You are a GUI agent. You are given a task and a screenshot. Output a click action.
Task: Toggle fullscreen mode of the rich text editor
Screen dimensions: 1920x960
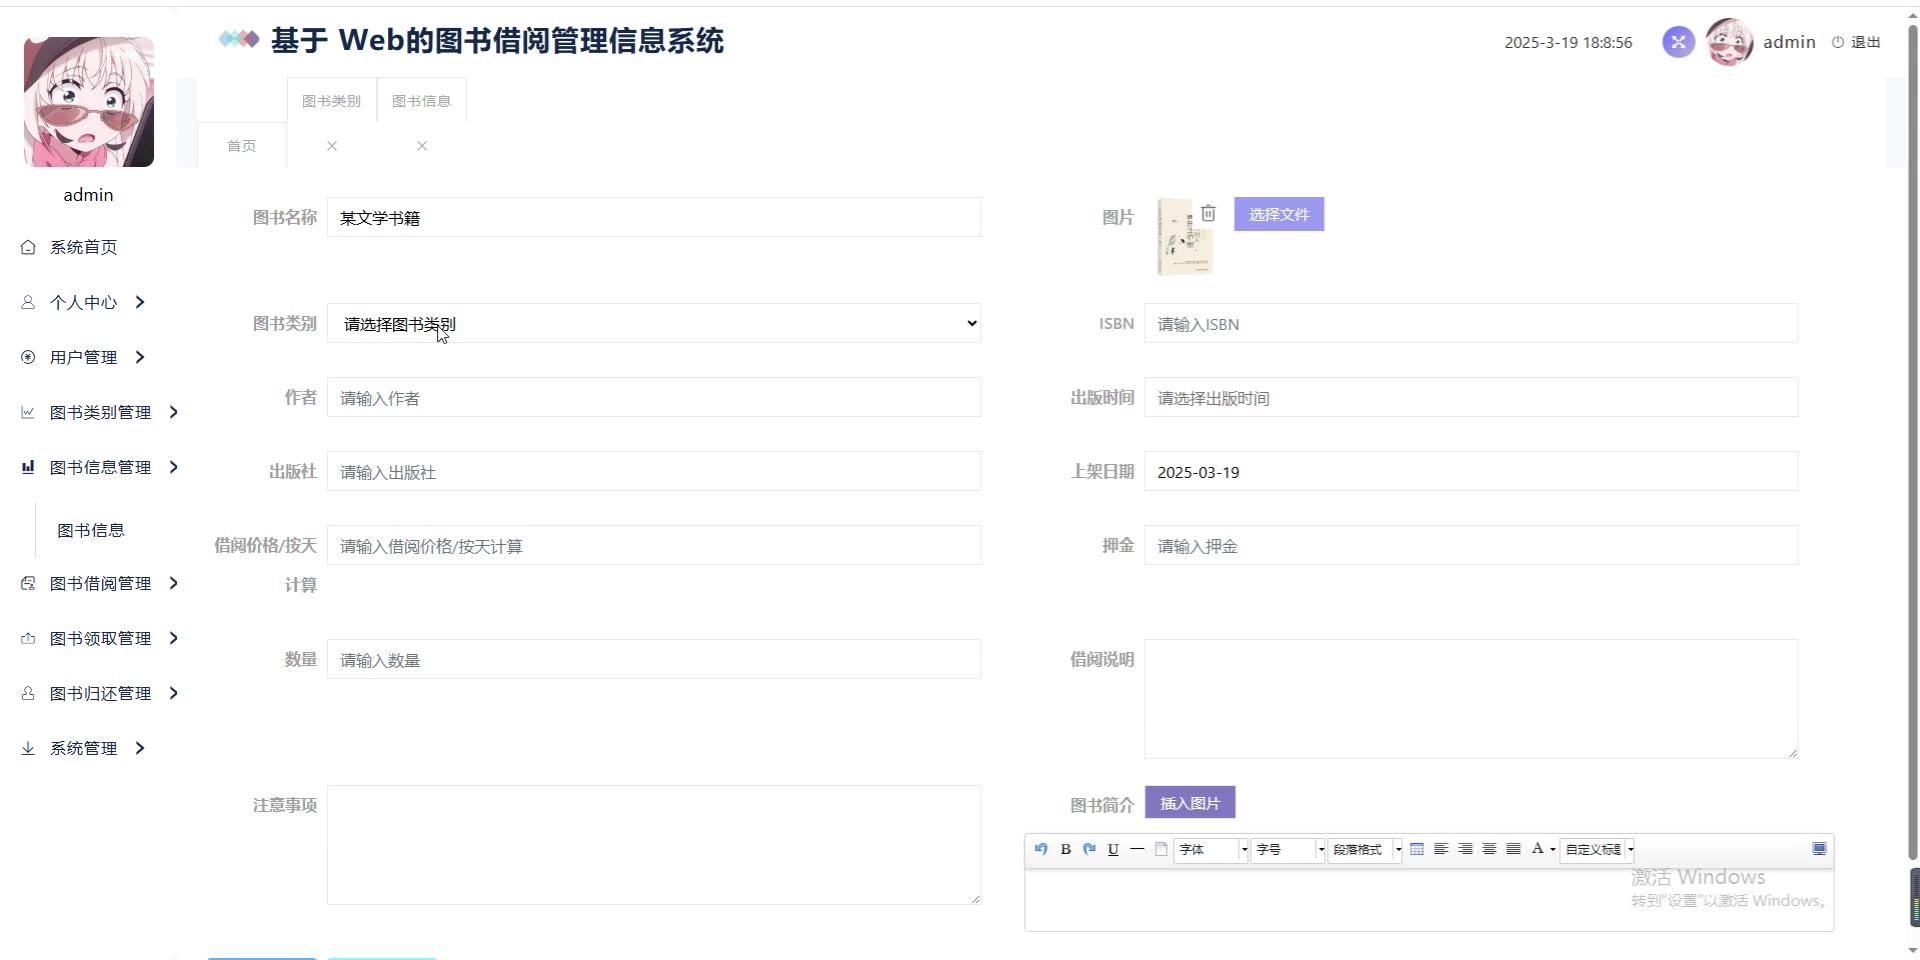[1819, 849]
